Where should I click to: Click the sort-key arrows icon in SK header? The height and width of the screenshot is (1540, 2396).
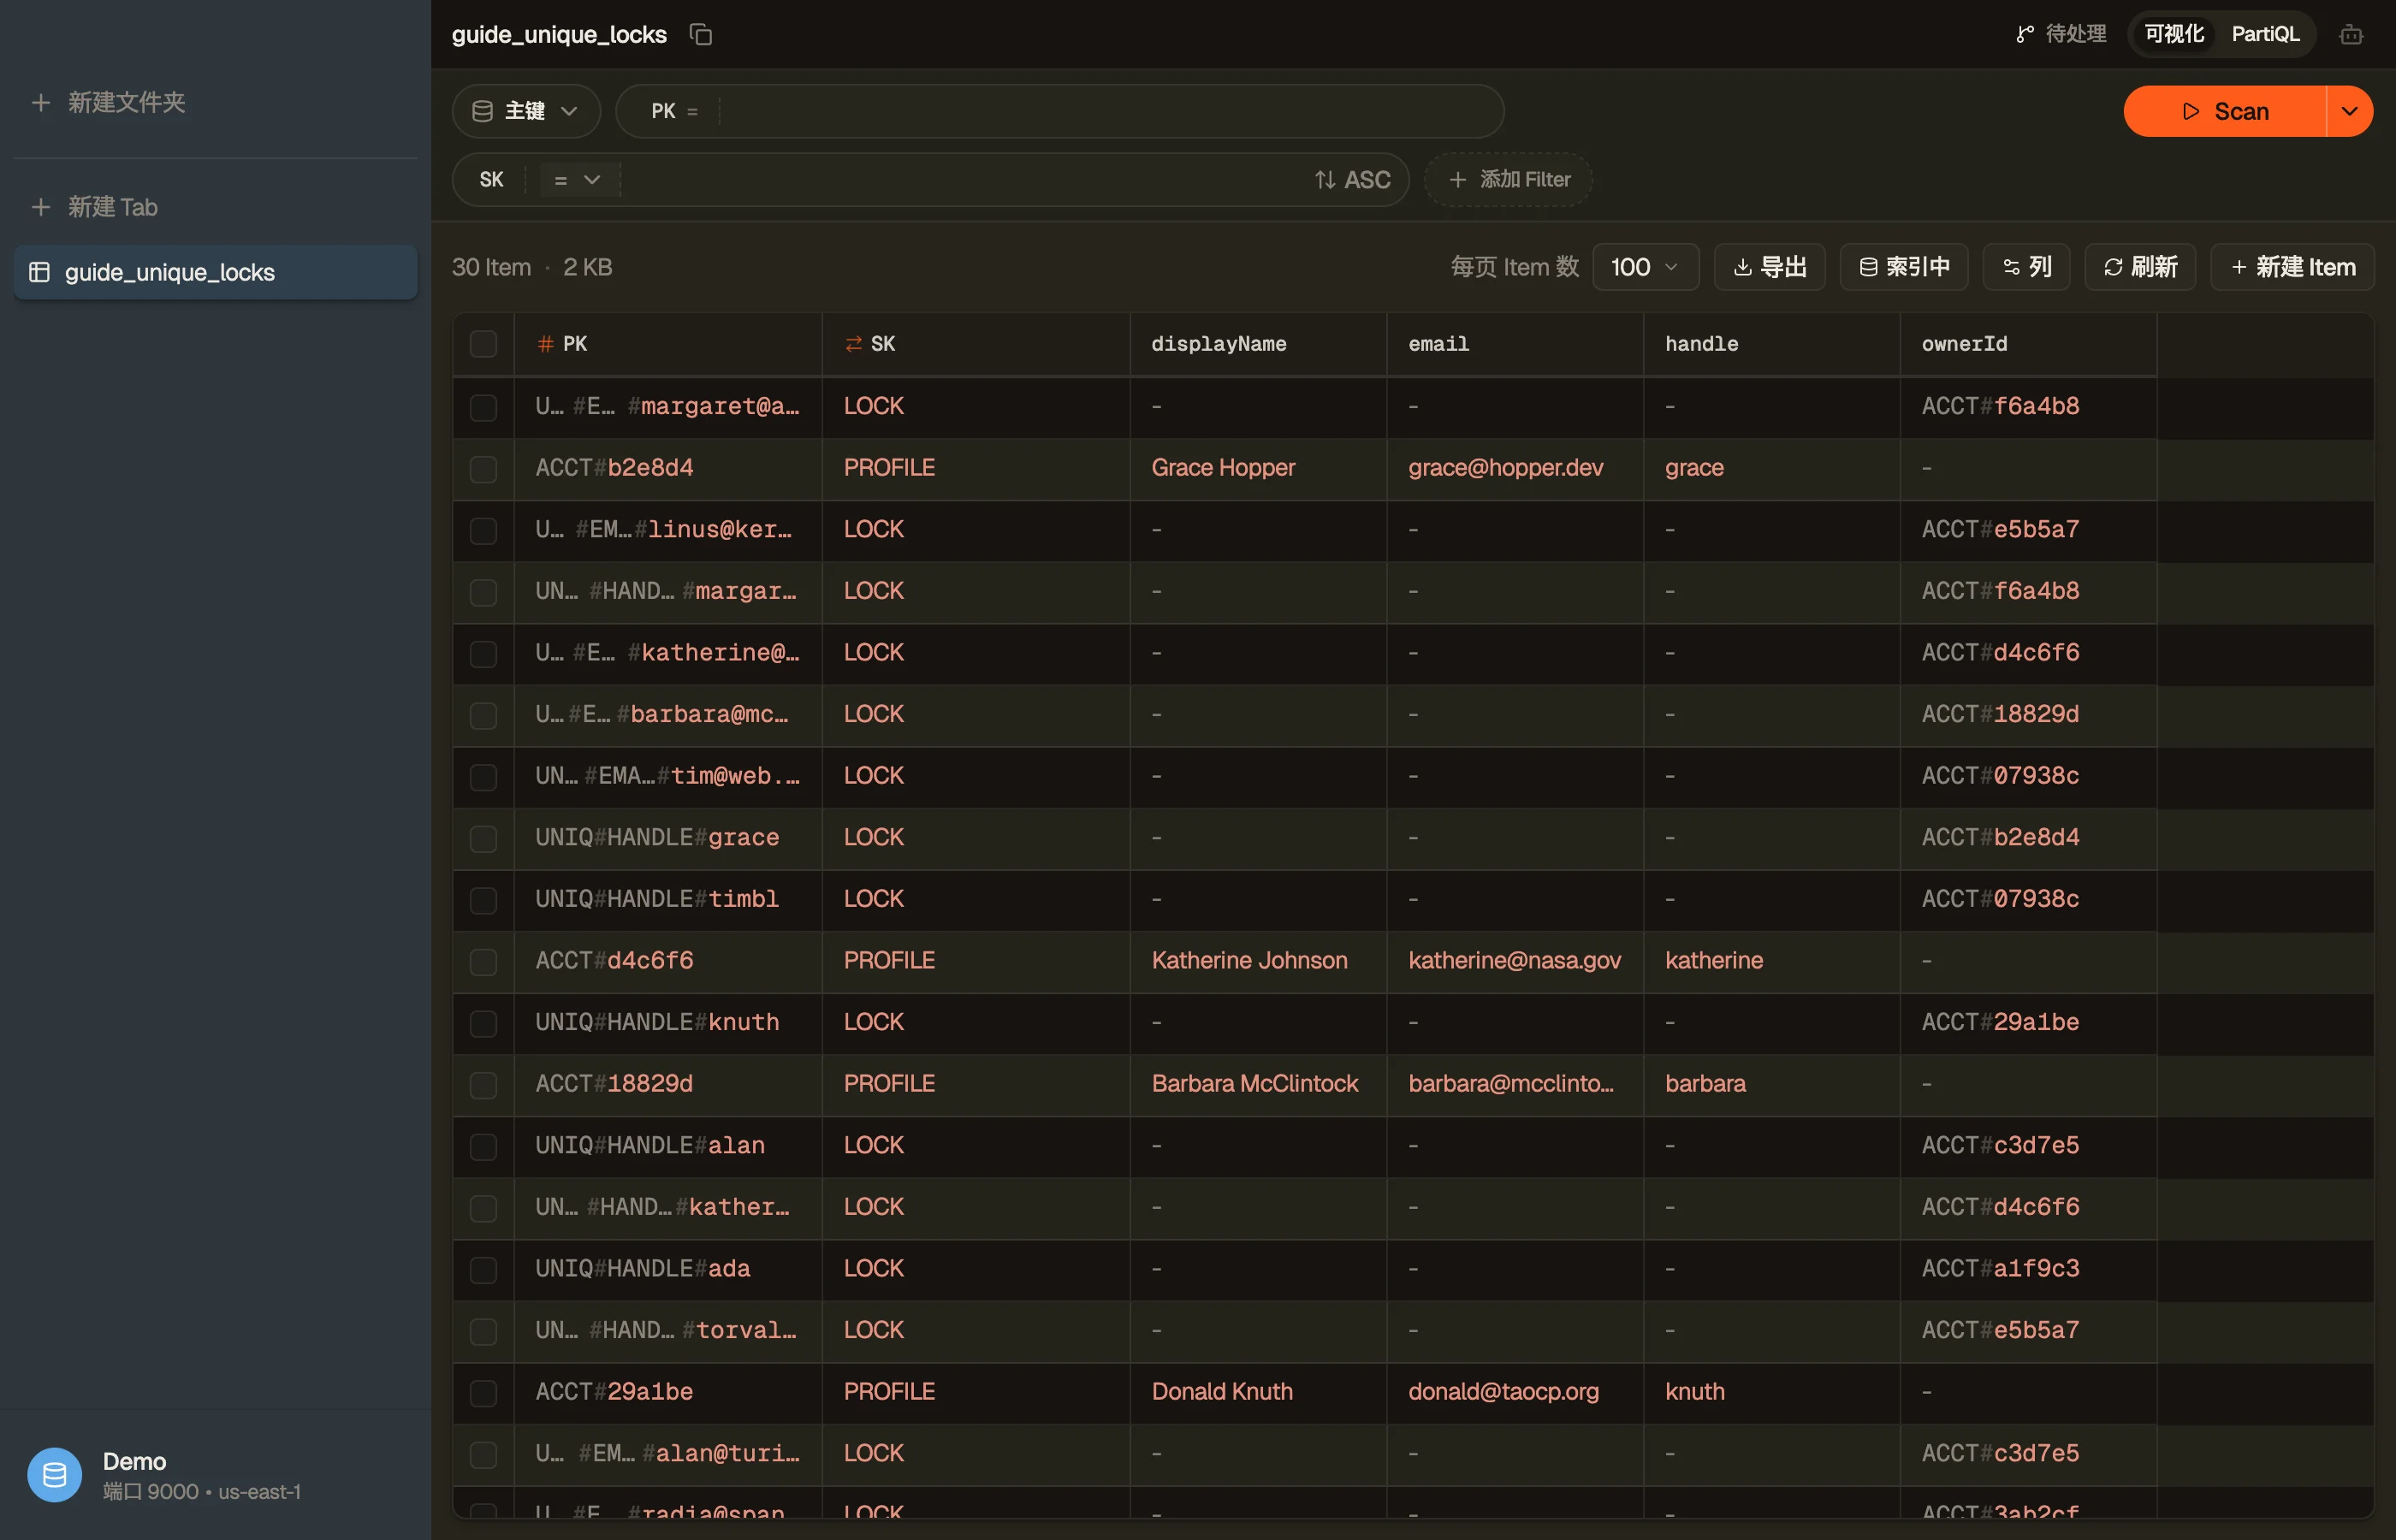click(x=853, y=344)
